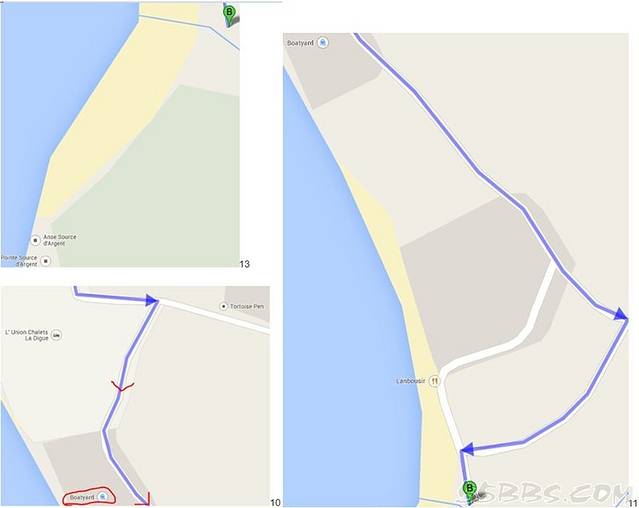The image size is (639, 508).
Task: Click the Lanbousir restaurant icon
Action: (x=435, y=381)
